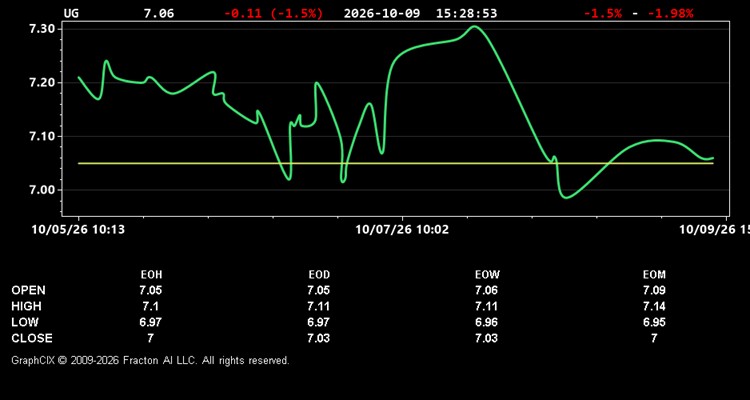Select the EOD column header

(319, 275)
